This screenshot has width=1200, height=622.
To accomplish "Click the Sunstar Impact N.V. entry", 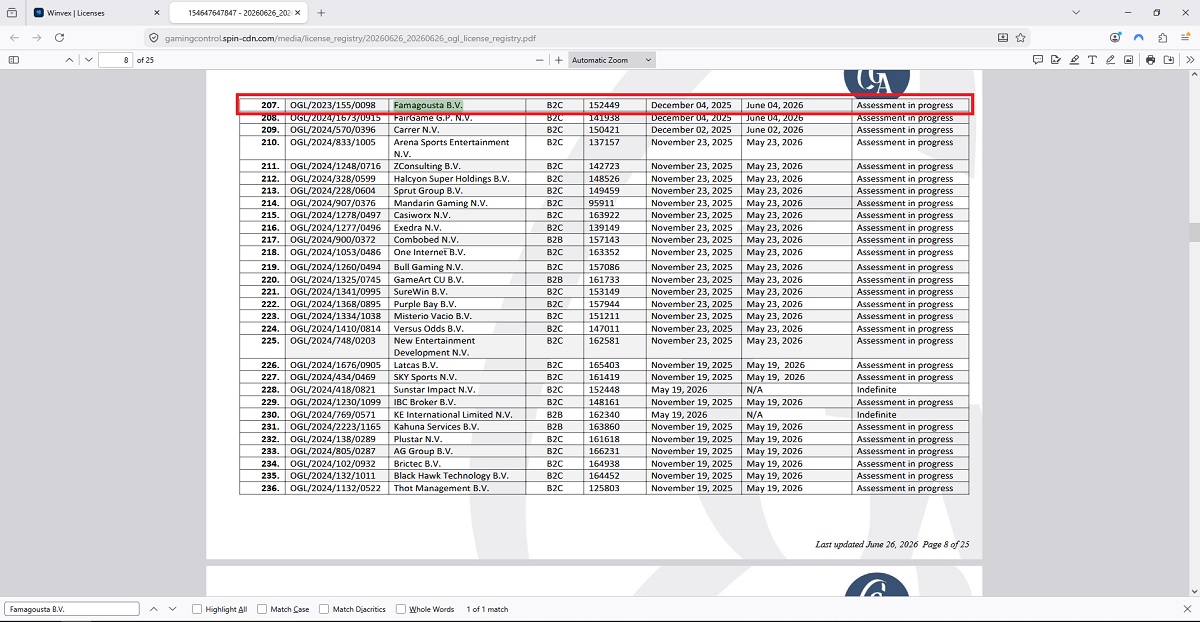I will [434, 390].
